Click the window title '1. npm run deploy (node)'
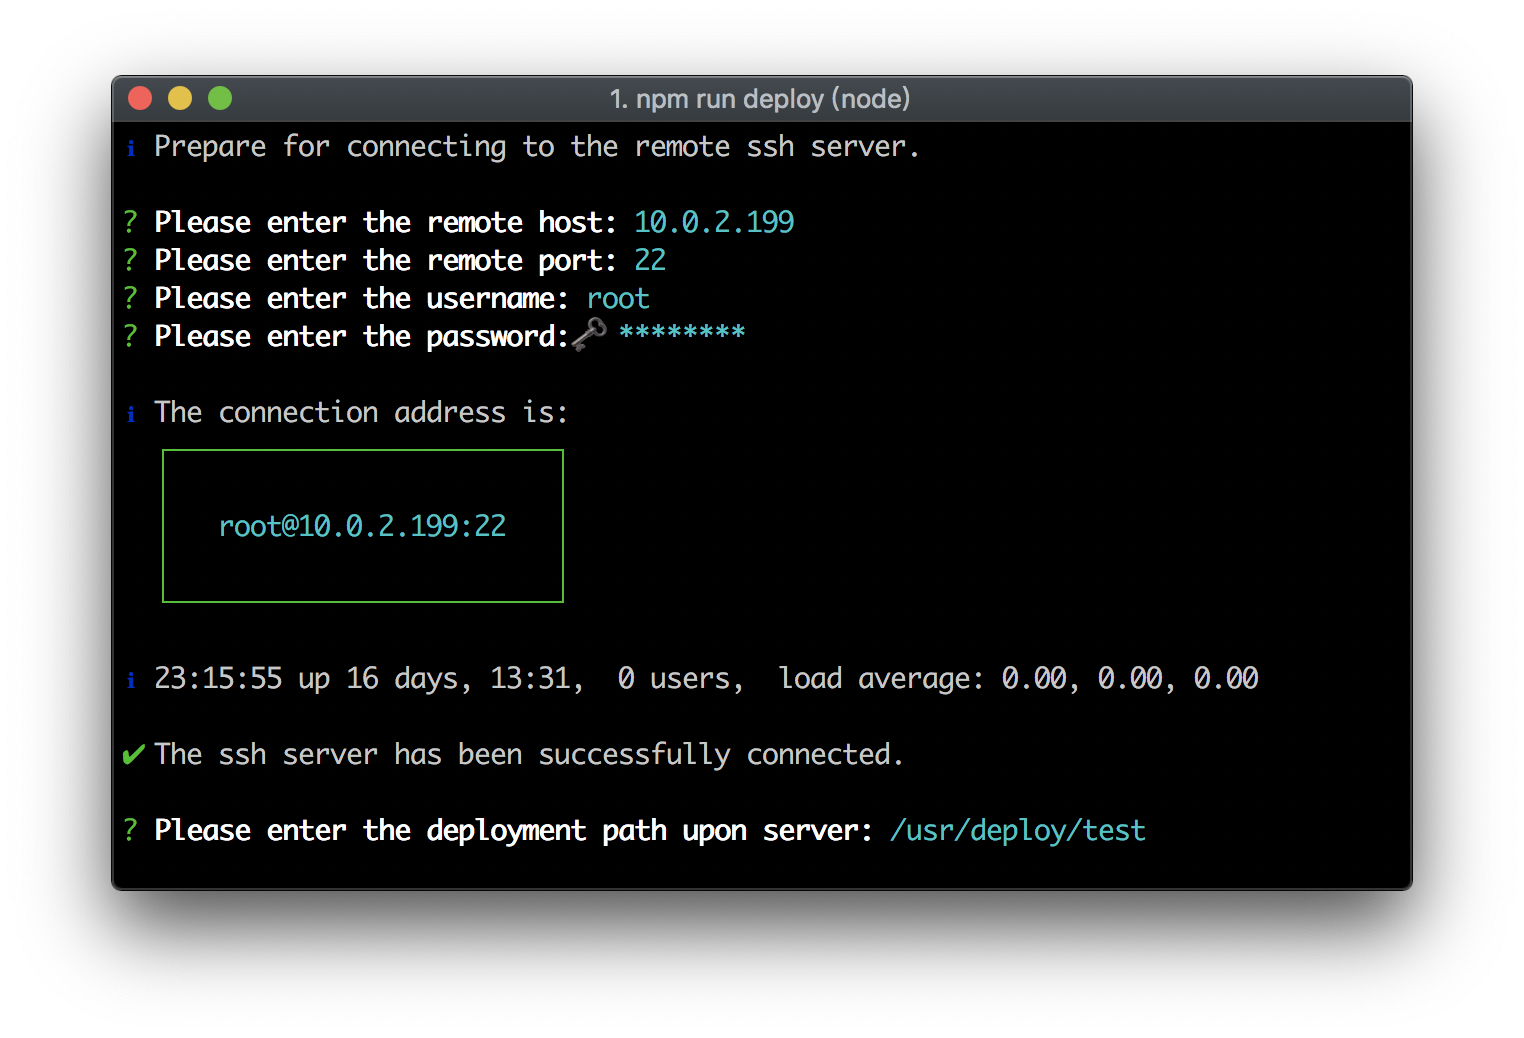This screenshot has height=1038, width=1524. (760, 99)
